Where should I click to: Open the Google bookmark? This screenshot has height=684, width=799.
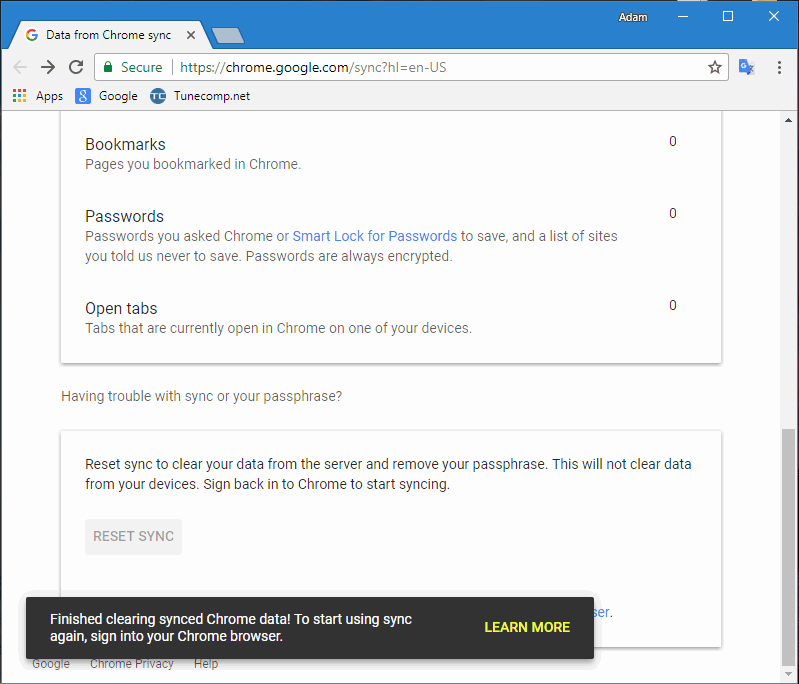(x=106, y=96)
